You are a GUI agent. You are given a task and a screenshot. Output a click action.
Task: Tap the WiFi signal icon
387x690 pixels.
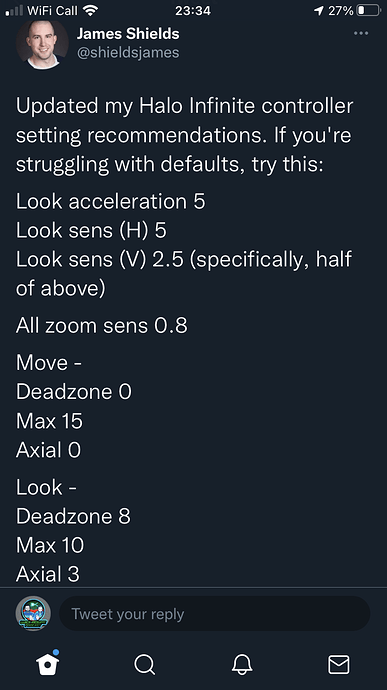pyautogui.click(x=90, y=10)
